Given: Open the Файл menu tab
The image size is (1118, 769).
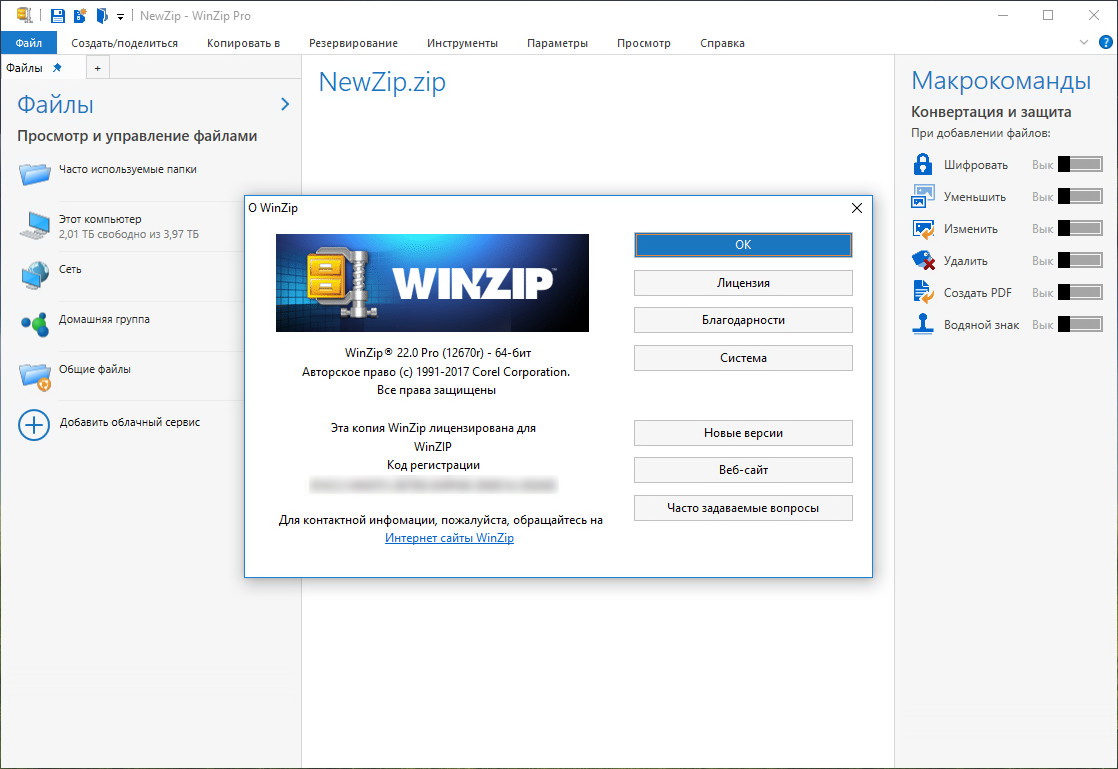Looking at the screenshot, I should pyautogui.click(x=29, y=43).
